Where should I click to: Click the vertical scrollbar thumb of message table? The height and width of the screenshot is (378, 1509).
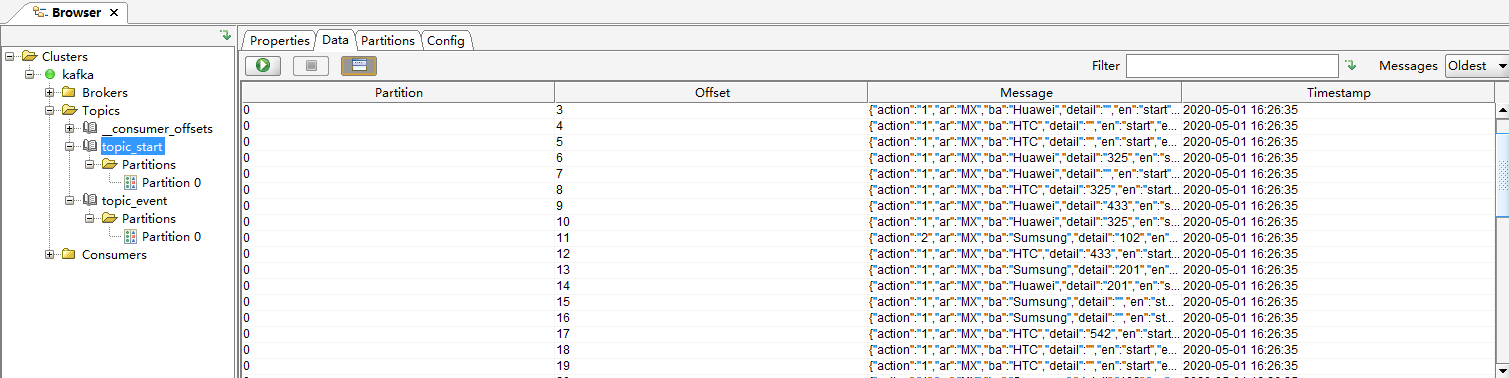(x=1502, y=174)
